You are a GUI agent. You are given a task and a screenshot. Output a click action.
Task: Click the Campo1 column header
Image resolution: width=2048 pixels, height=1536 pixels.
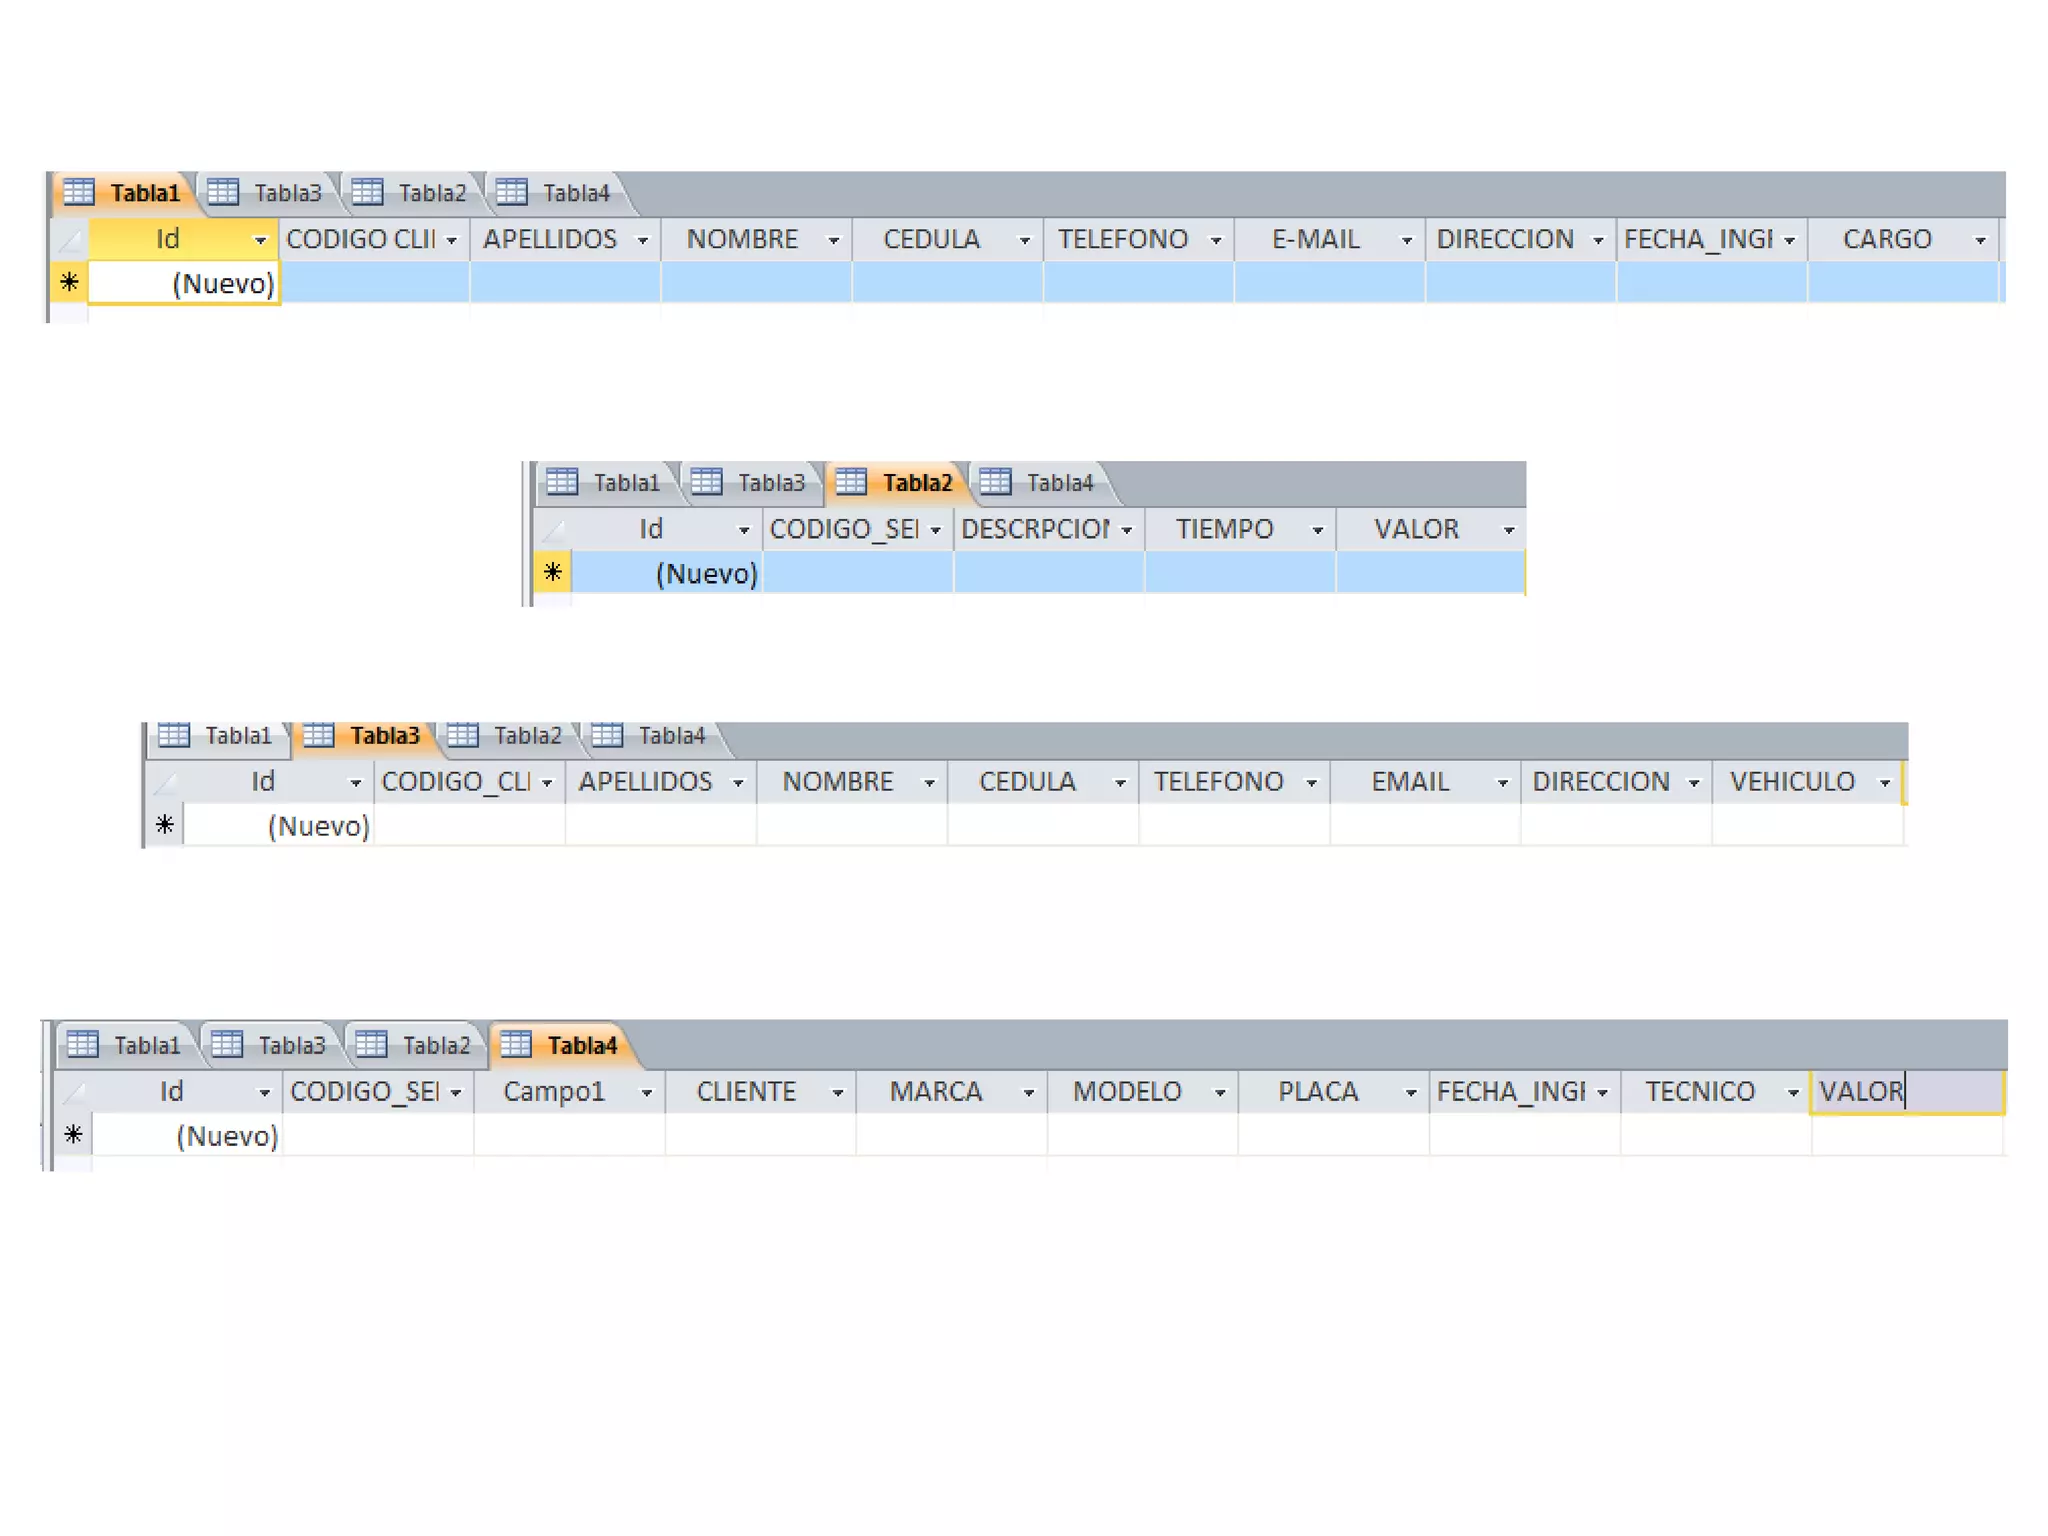(554, 1092)
